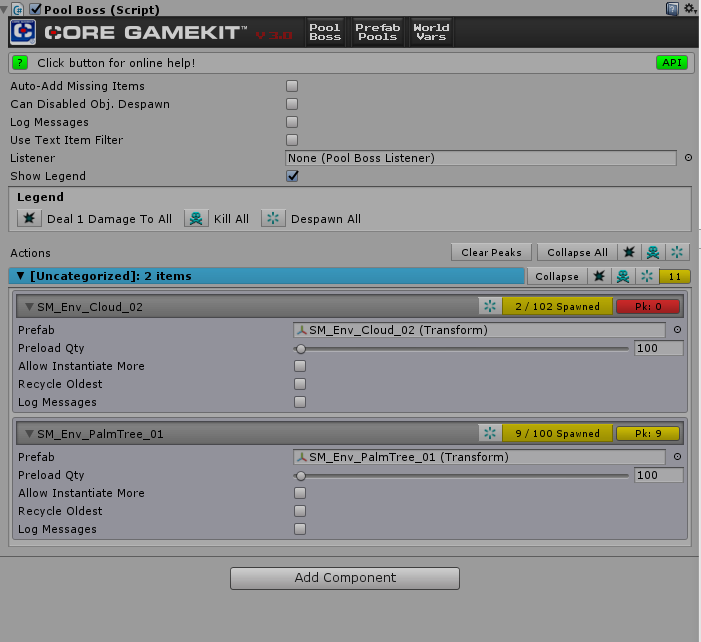The image size is (701, 642).
Task: Toggle Recycle Oldest for SM_Env_PalmTree_01
Action: coord(300,511)
